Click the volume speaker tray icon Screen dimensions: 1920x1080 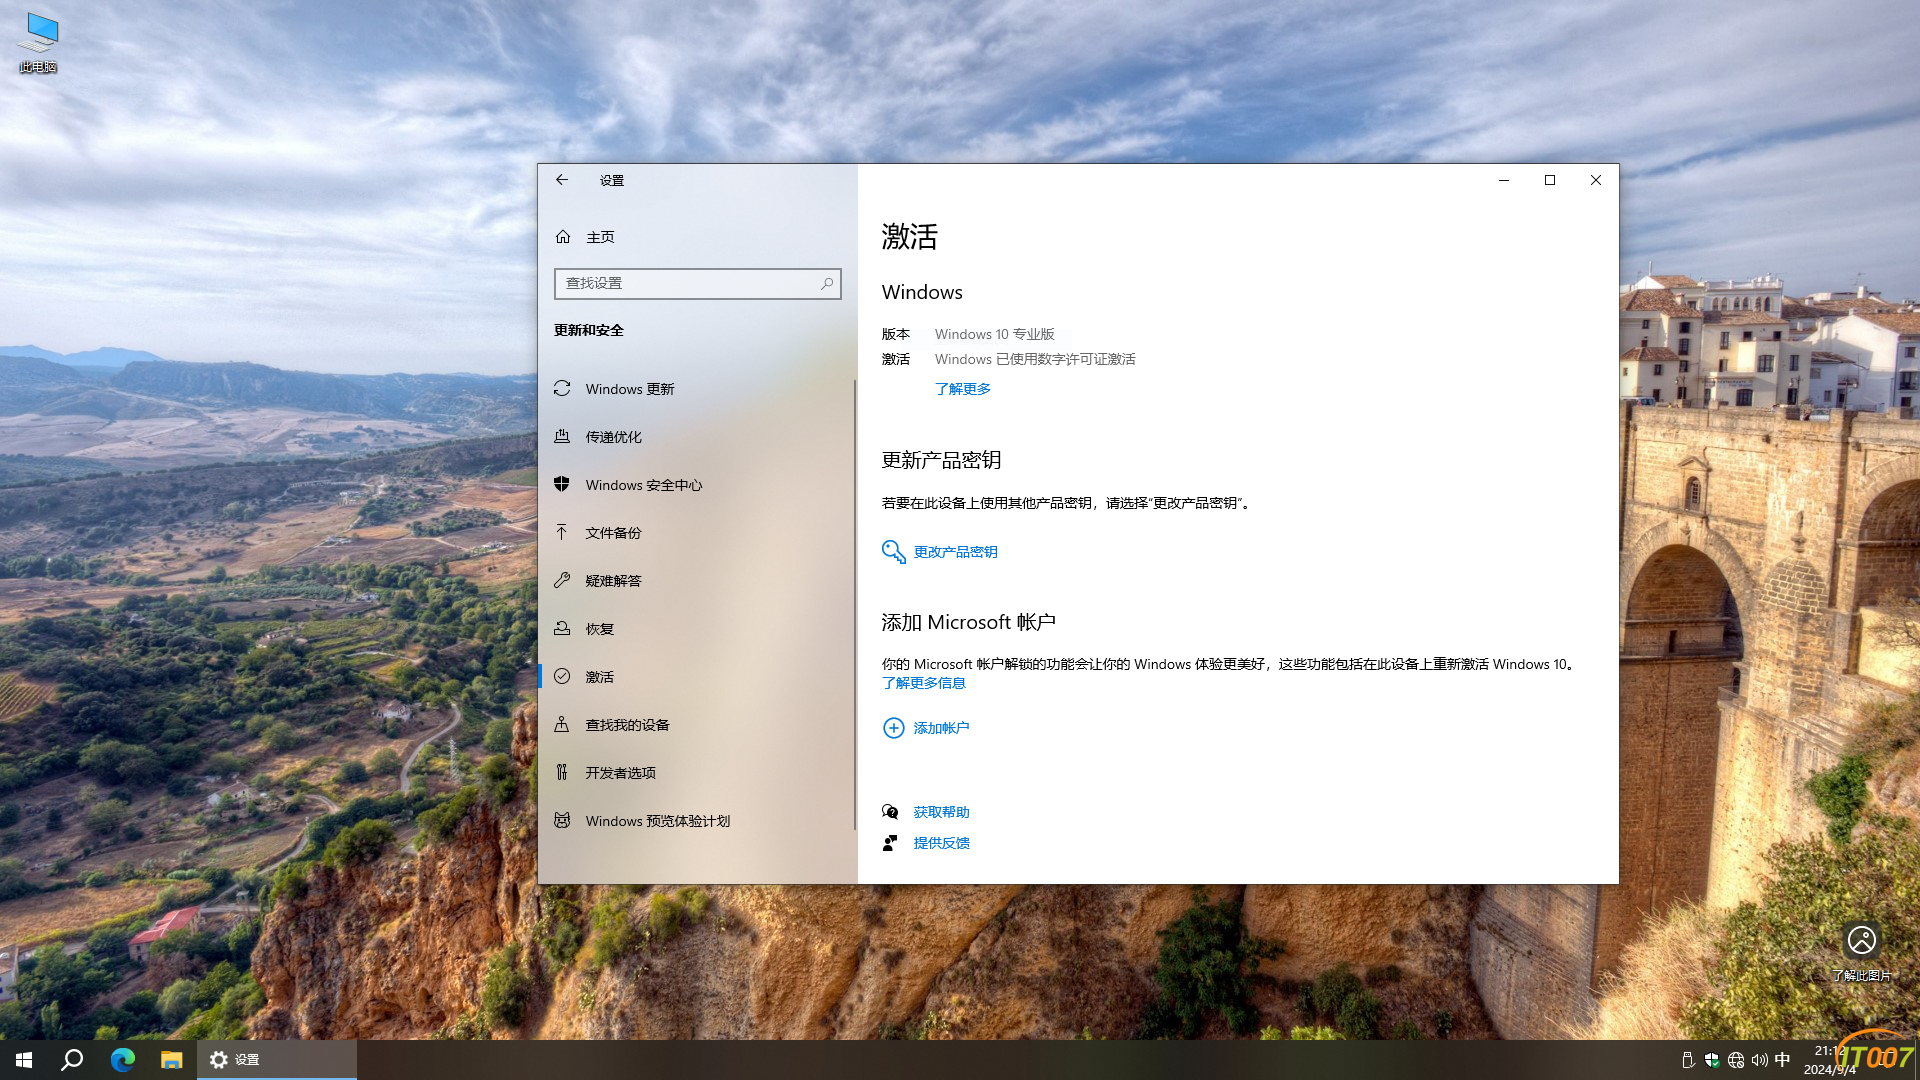tap(1759, 1060)
